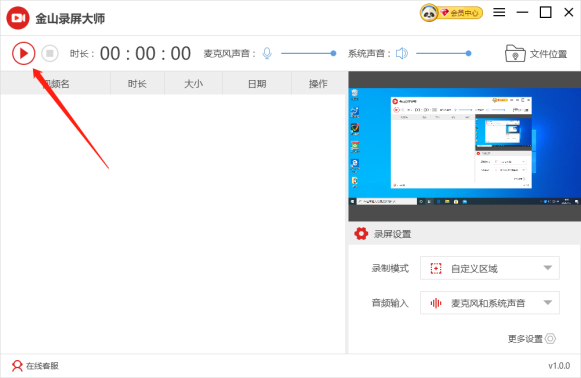
Task: Click the 操作 actions column header
Action: 318,84
